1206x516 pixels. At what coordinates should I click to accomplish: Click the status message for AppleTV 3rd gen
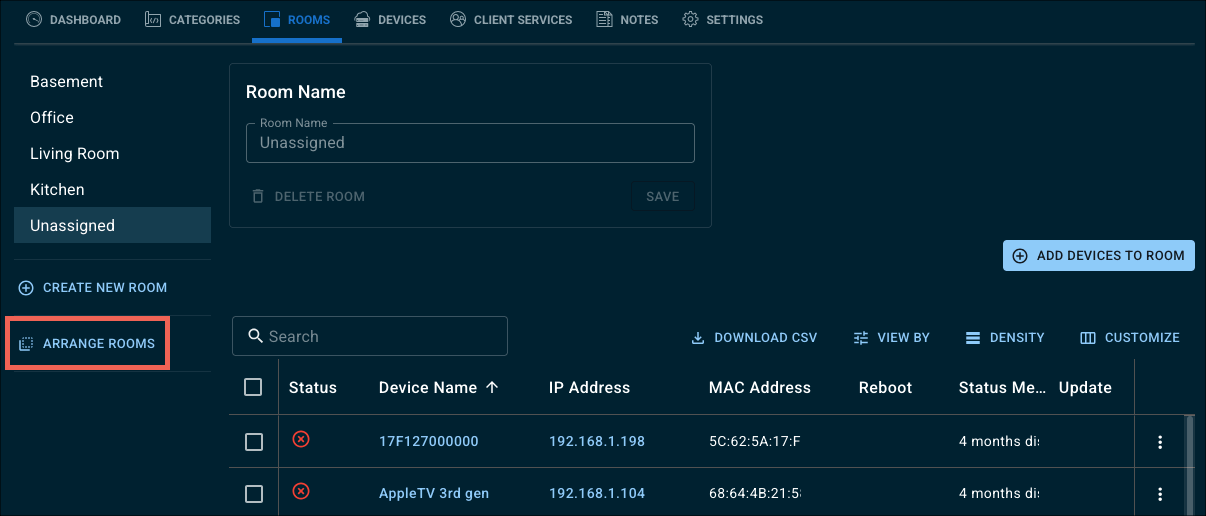1000,494
